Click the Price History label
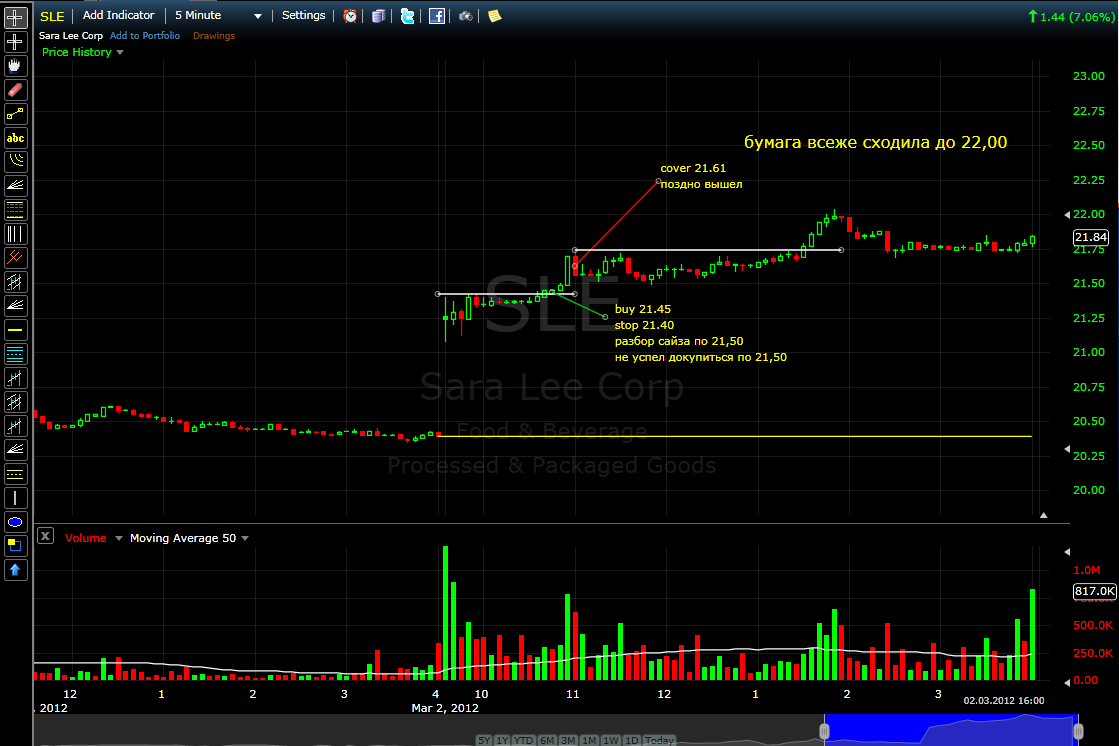Screen dimensions: 1119x746 click(x=76, y=52)
